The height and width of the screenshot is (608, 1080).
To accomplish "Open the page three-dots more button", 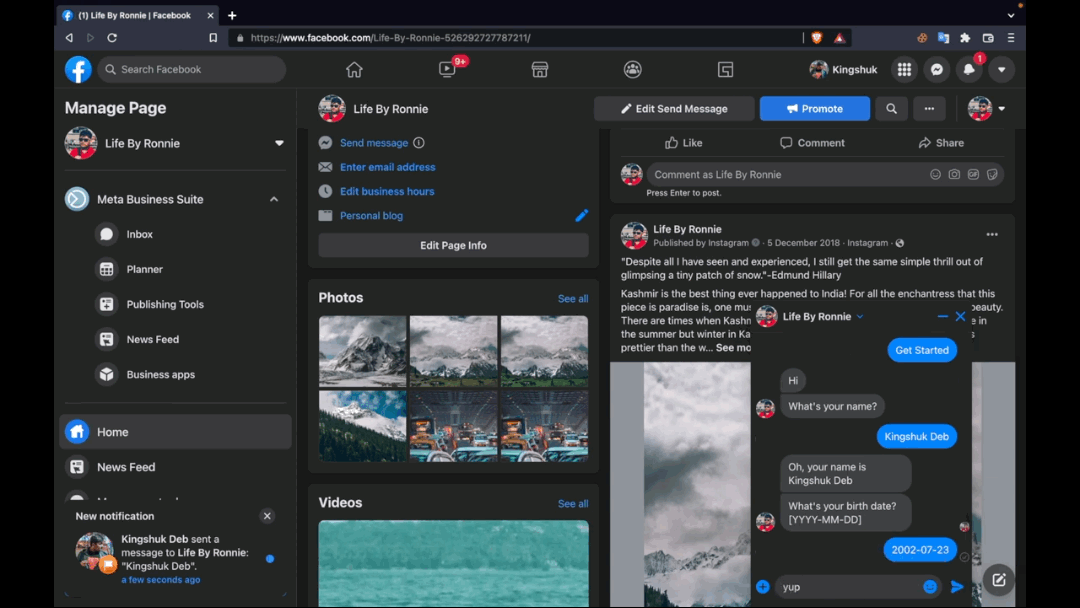I will (x=929, y=109).
